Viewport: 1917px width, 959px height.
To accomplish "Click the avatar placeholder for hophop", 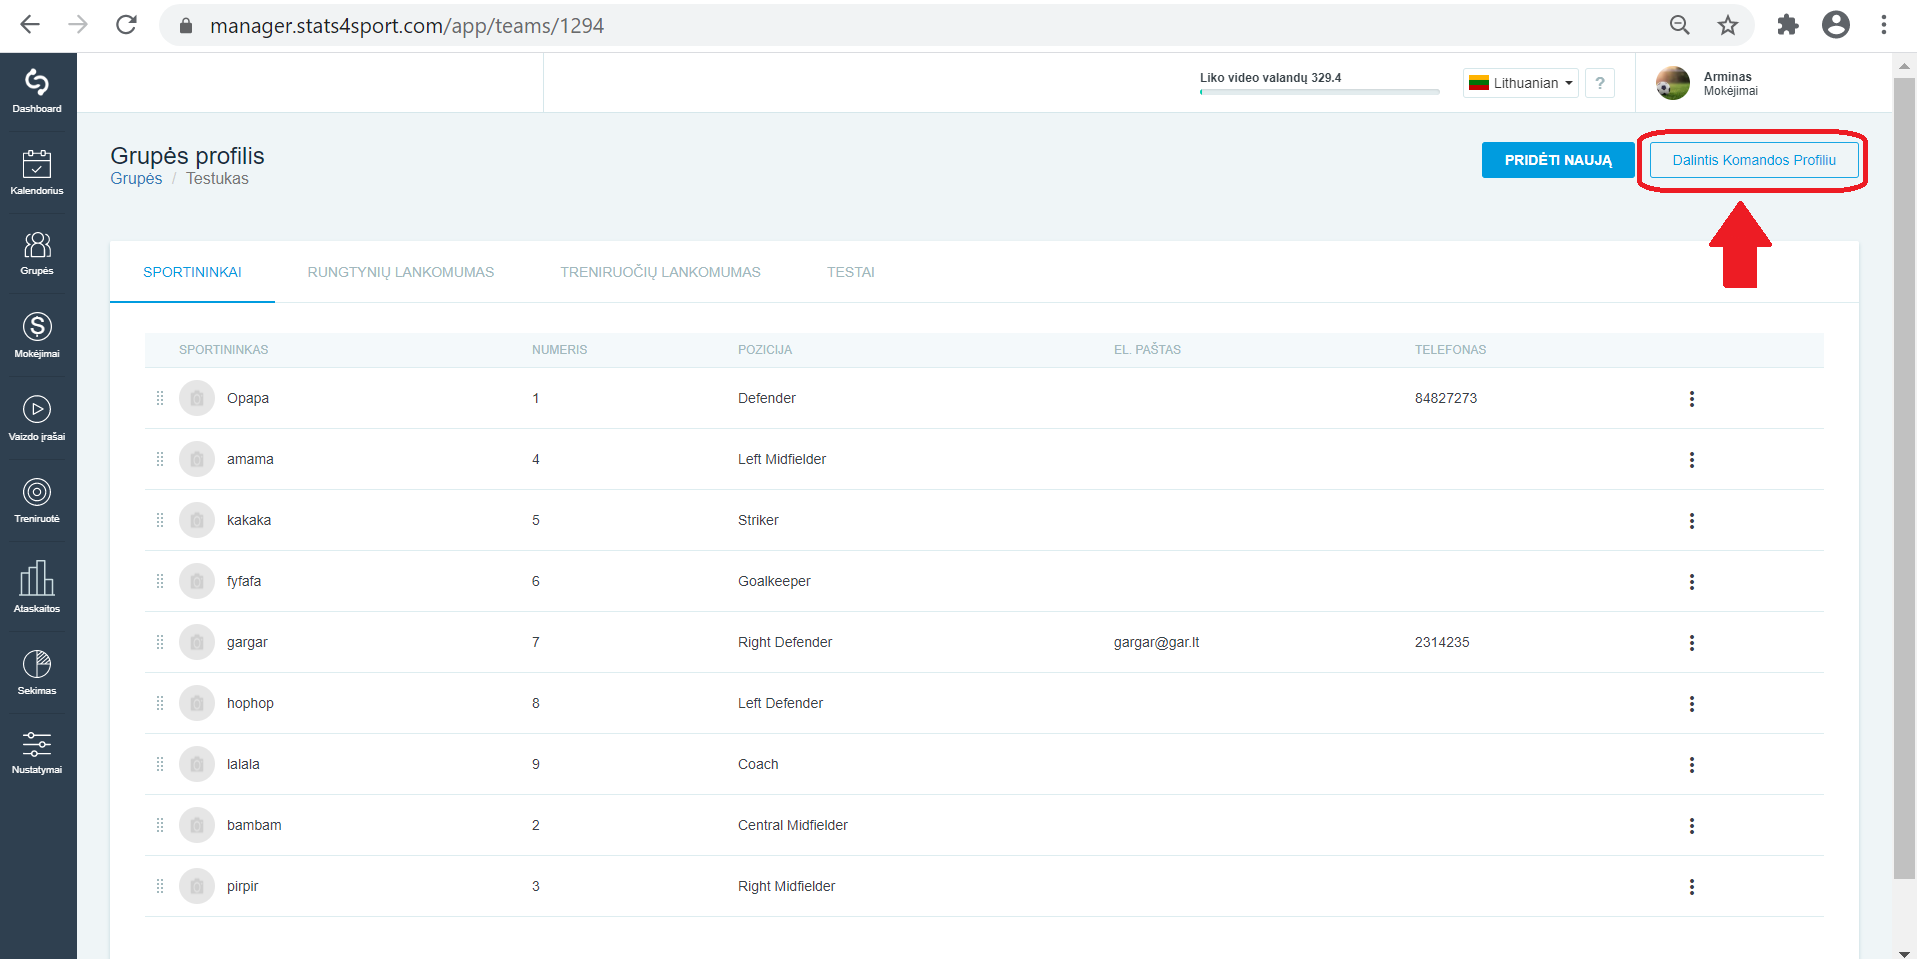I will pyautogui.click(x=197, y=703).
